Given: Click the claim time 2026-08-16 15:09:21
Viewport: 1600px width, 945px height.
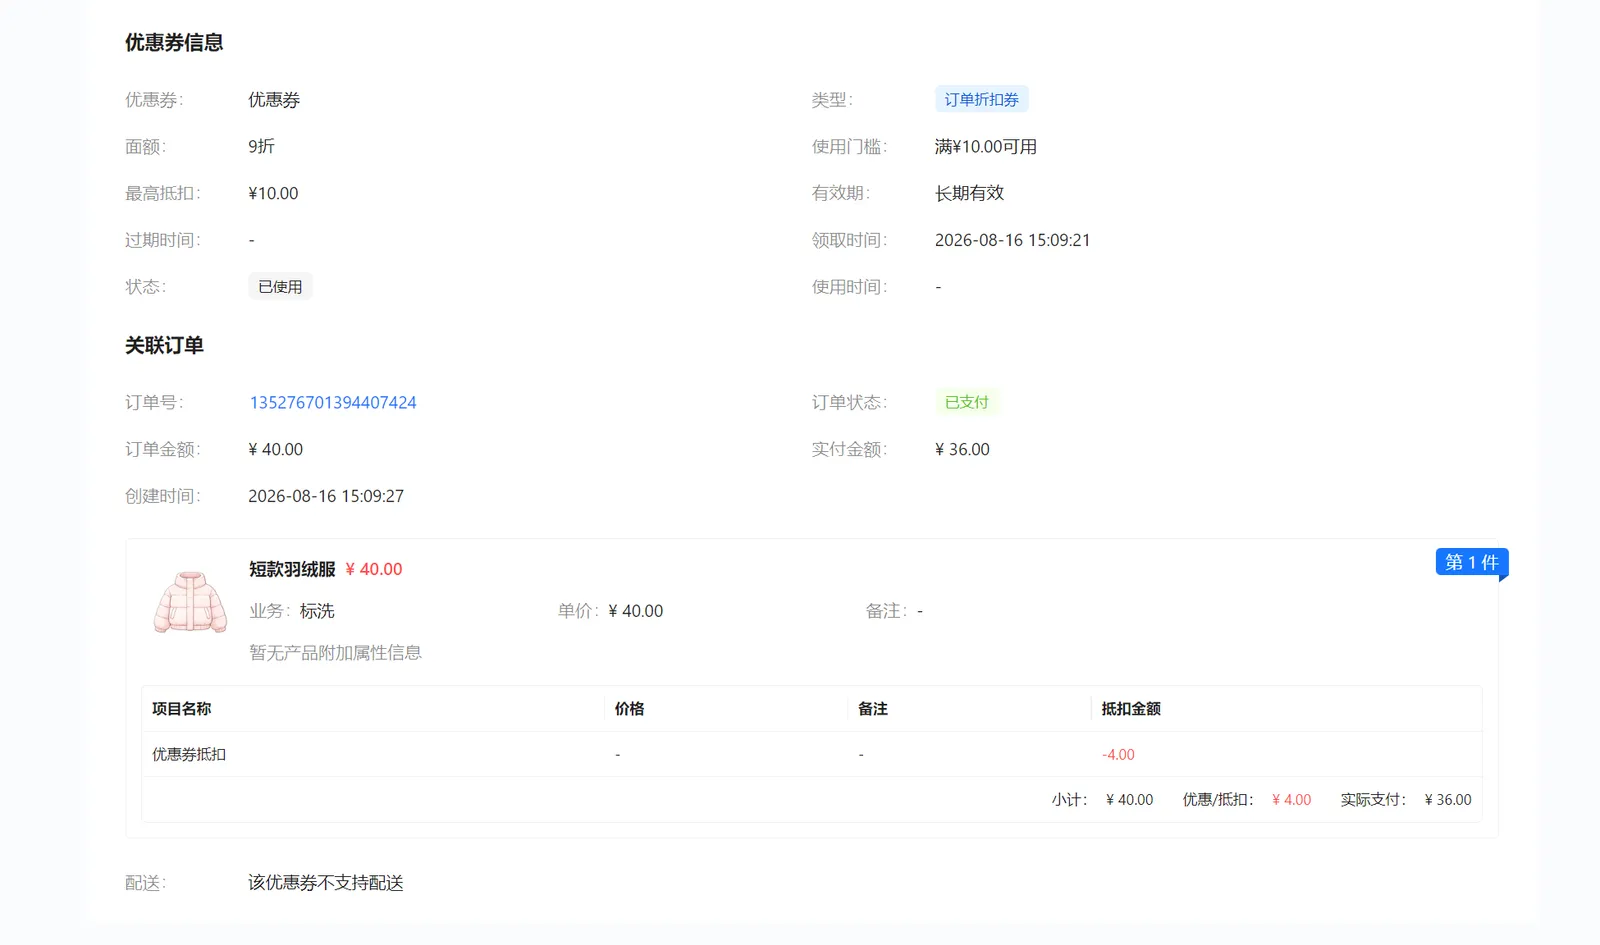Looking at the screenshot, I should click(x=1012, y=240).
